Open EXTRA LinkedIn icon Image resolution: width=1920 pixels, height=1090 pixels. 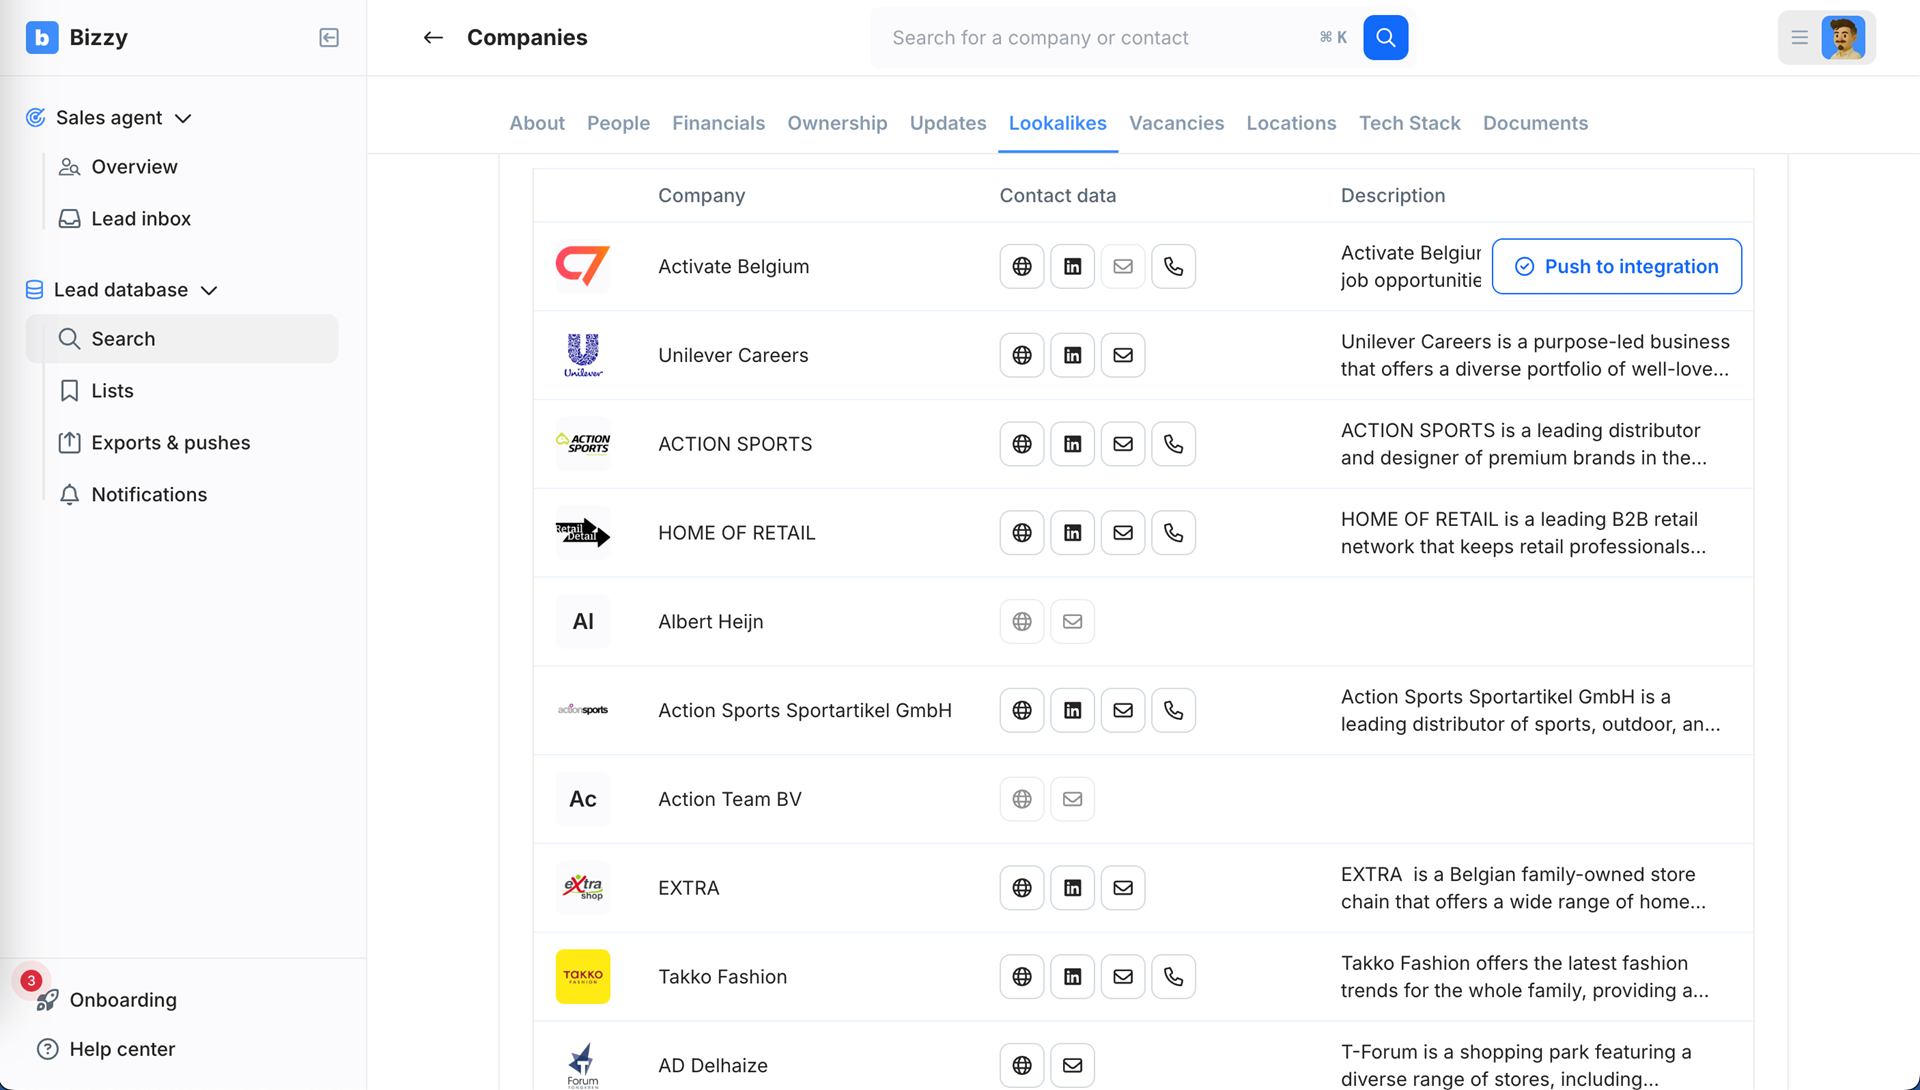1072,888
